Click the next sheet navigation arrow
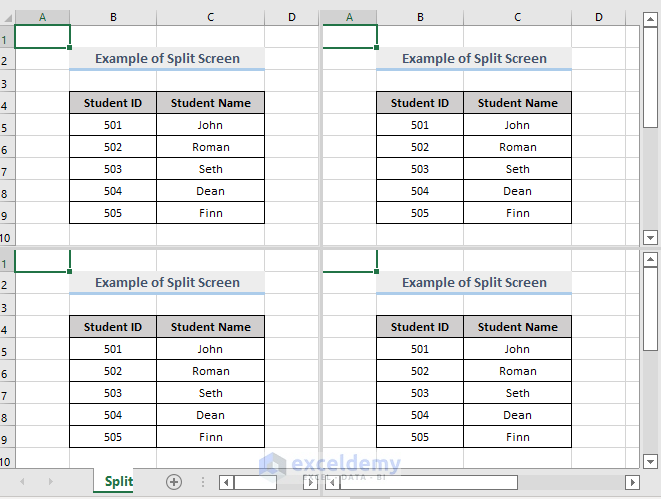 tap(51, 481)
